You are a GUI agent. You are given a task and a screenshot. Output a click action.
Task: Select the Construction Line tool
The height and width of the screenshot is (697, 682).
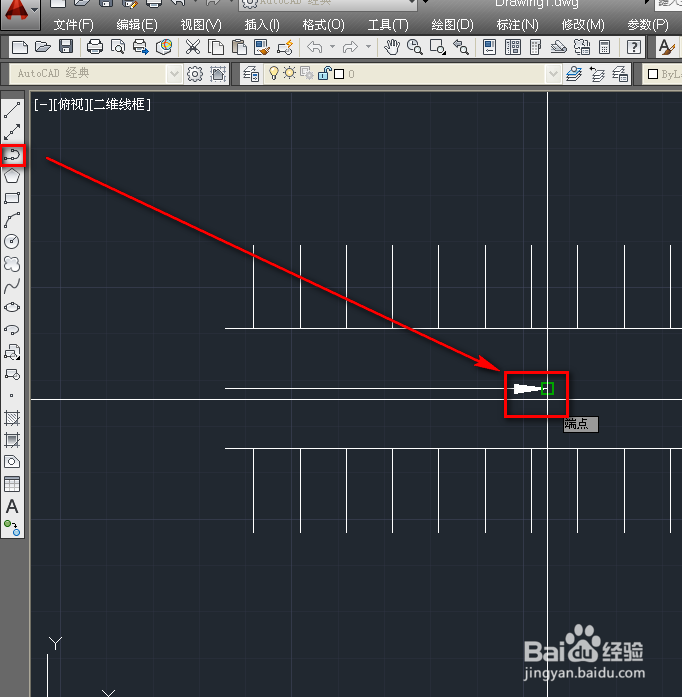[12, 132]
